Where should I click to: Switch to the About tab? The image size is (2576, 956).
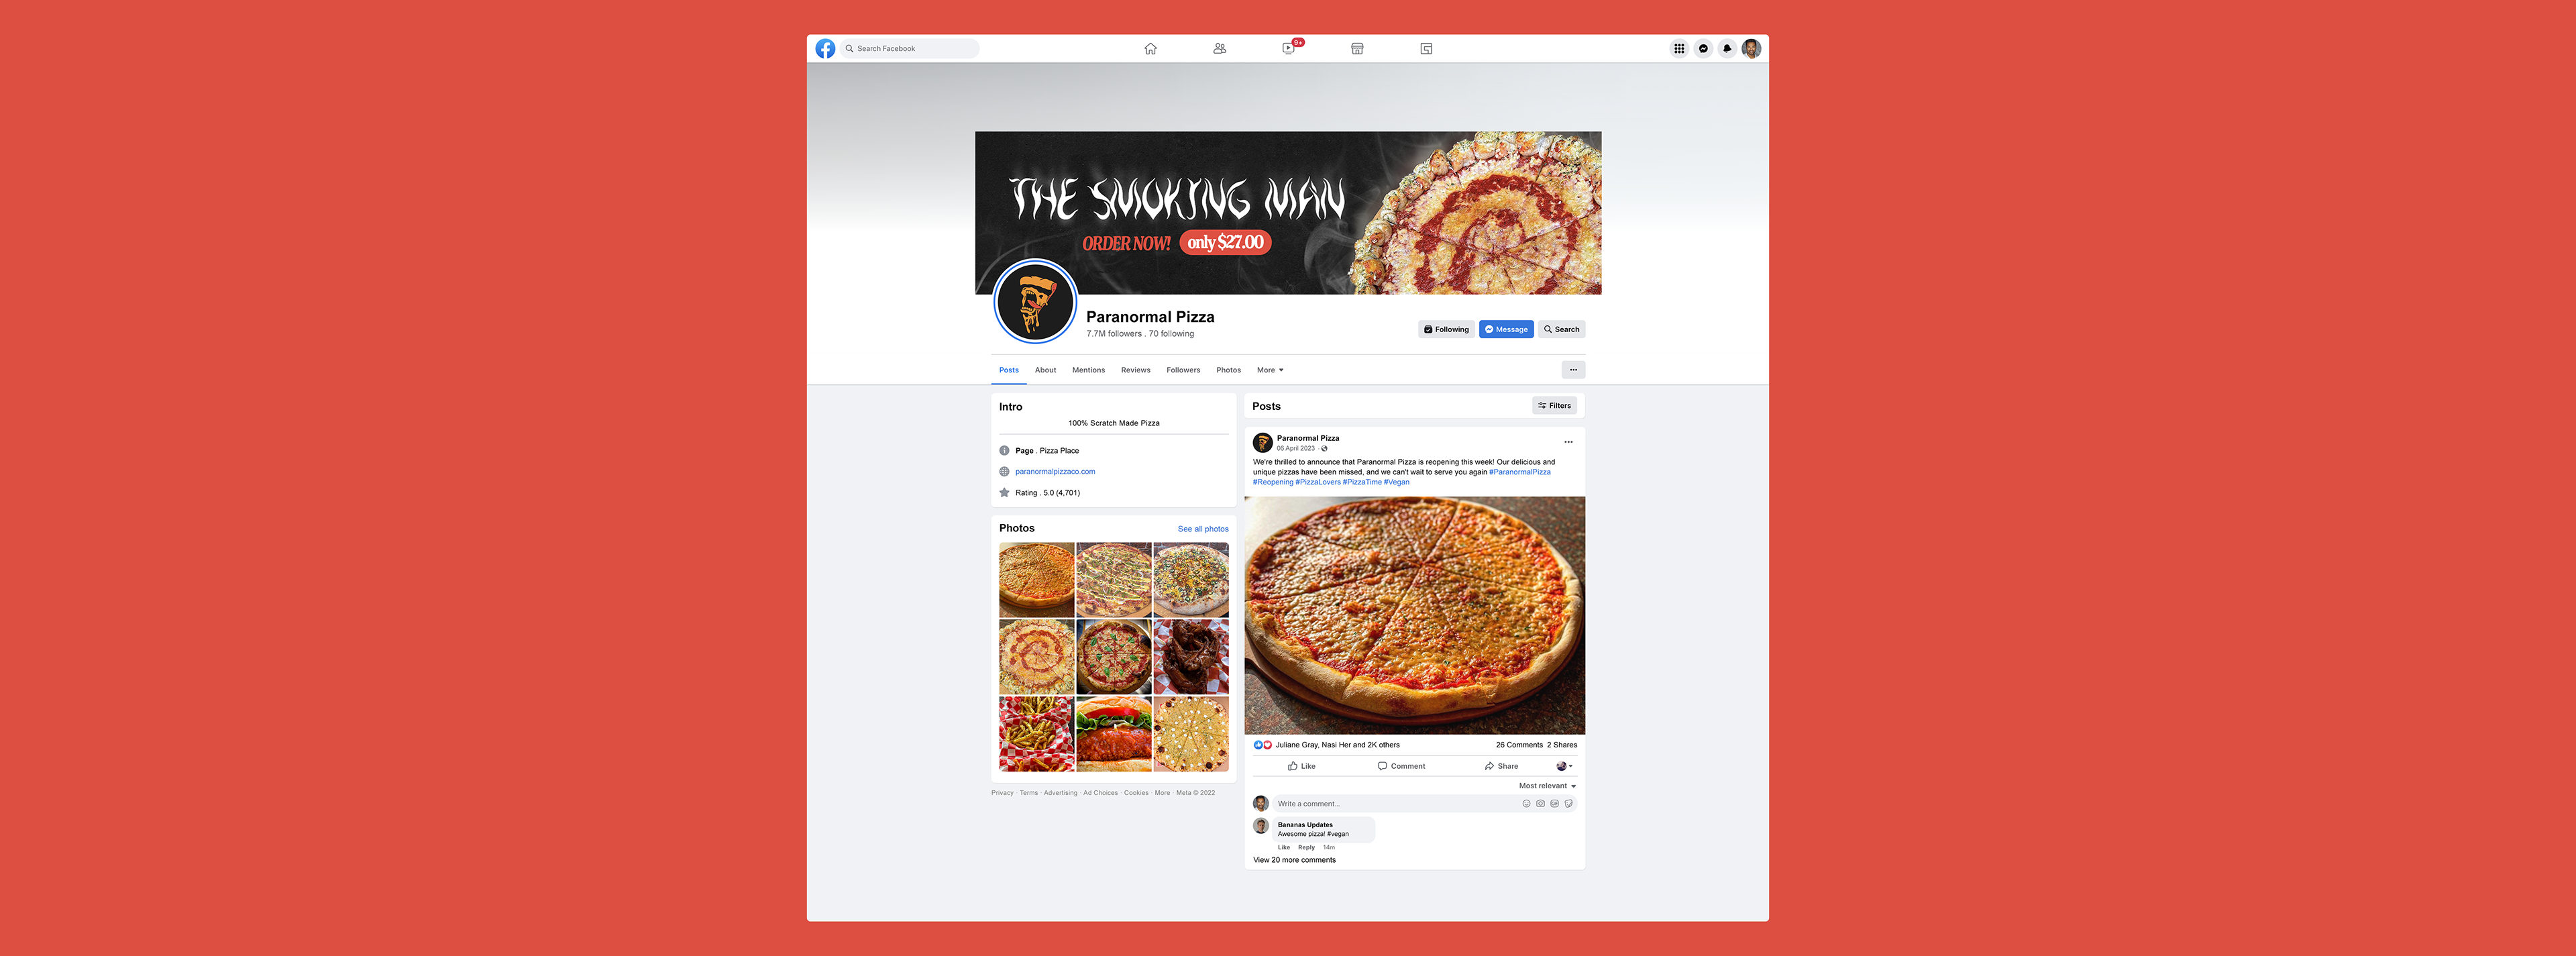point(1045,370)
